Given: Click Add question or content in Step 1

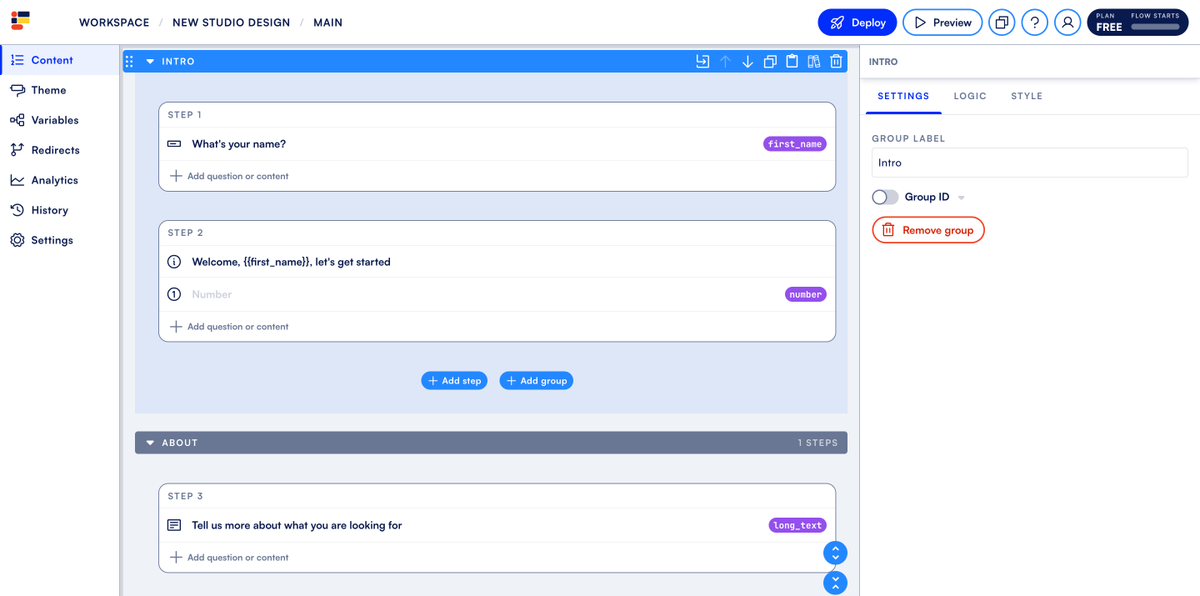Looking at the screenshot, I should click(x=229, y=176).
